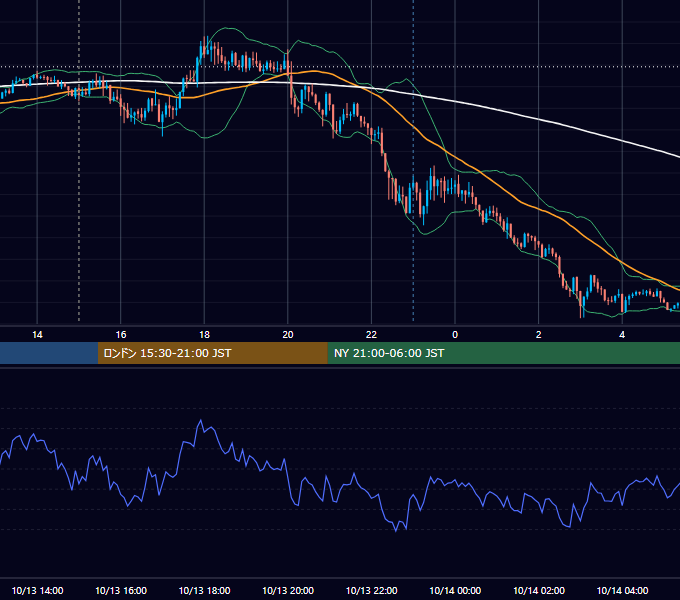
Task: Click hour label 0 on price chart axis
Action: 455,334
